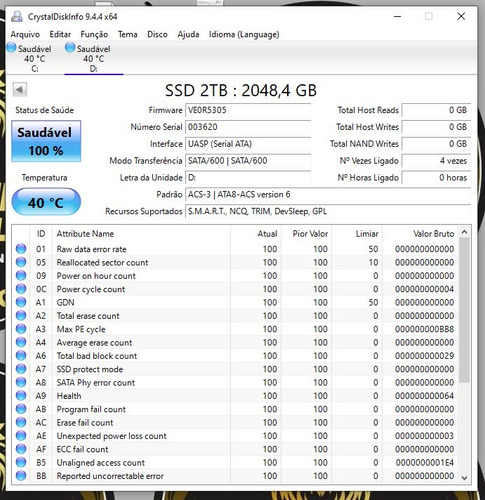
Task: Click scroll down arrow of attribute list
Action: [x=465, y=478]
